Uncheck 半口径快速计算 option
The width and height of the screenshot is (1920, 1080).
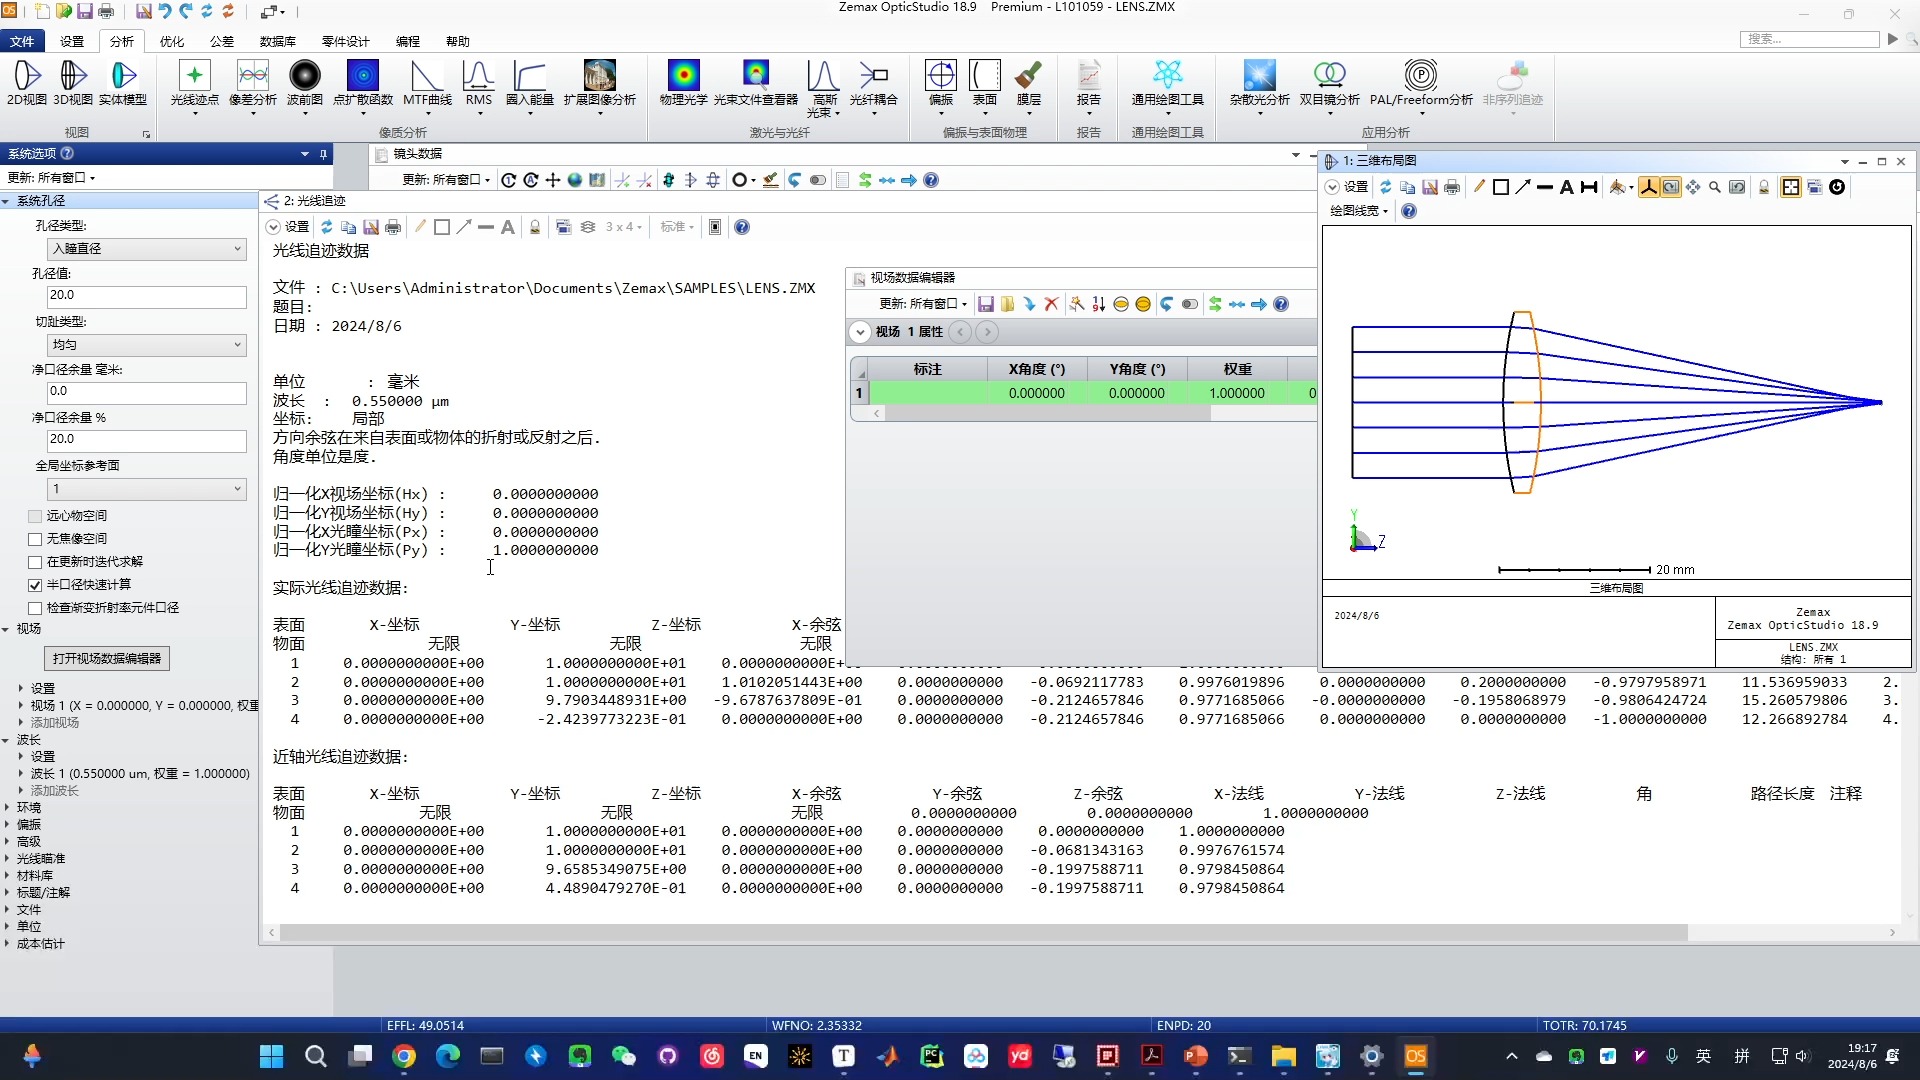tap(36, 585)
